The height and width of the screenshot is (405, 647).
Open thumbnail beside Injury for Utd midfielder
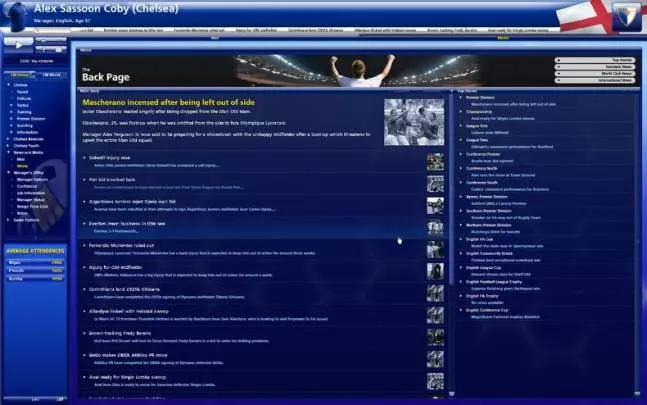click(x=435, y=271)
